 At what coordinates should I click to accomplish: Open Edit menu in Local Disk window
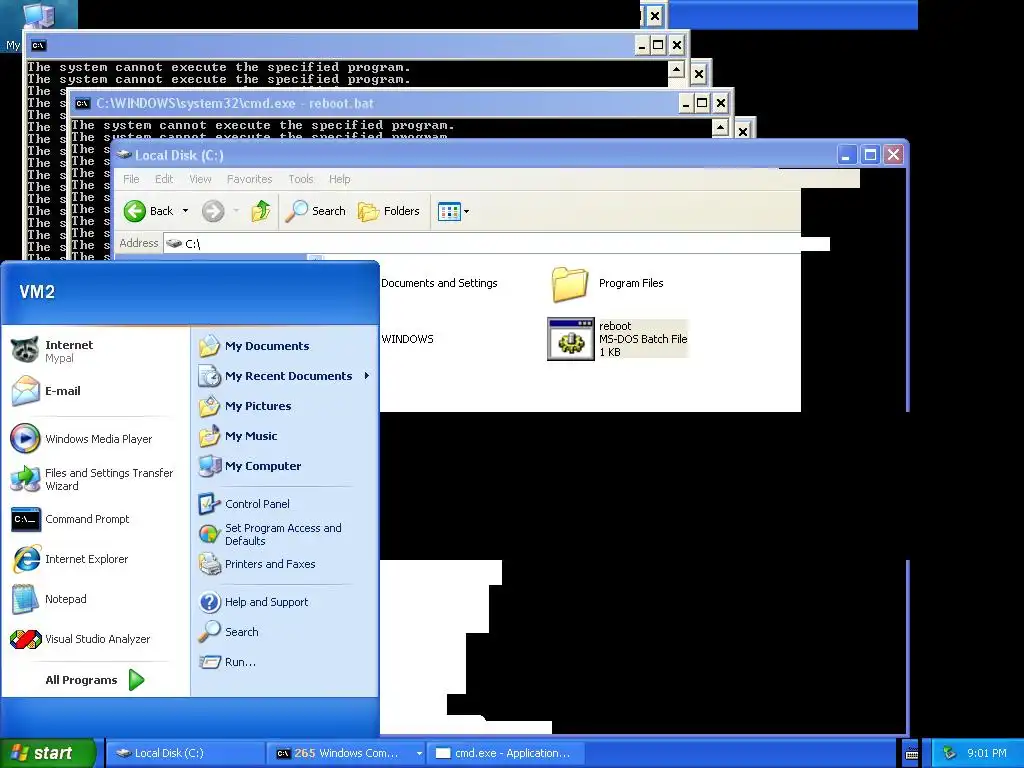(164, 179)
